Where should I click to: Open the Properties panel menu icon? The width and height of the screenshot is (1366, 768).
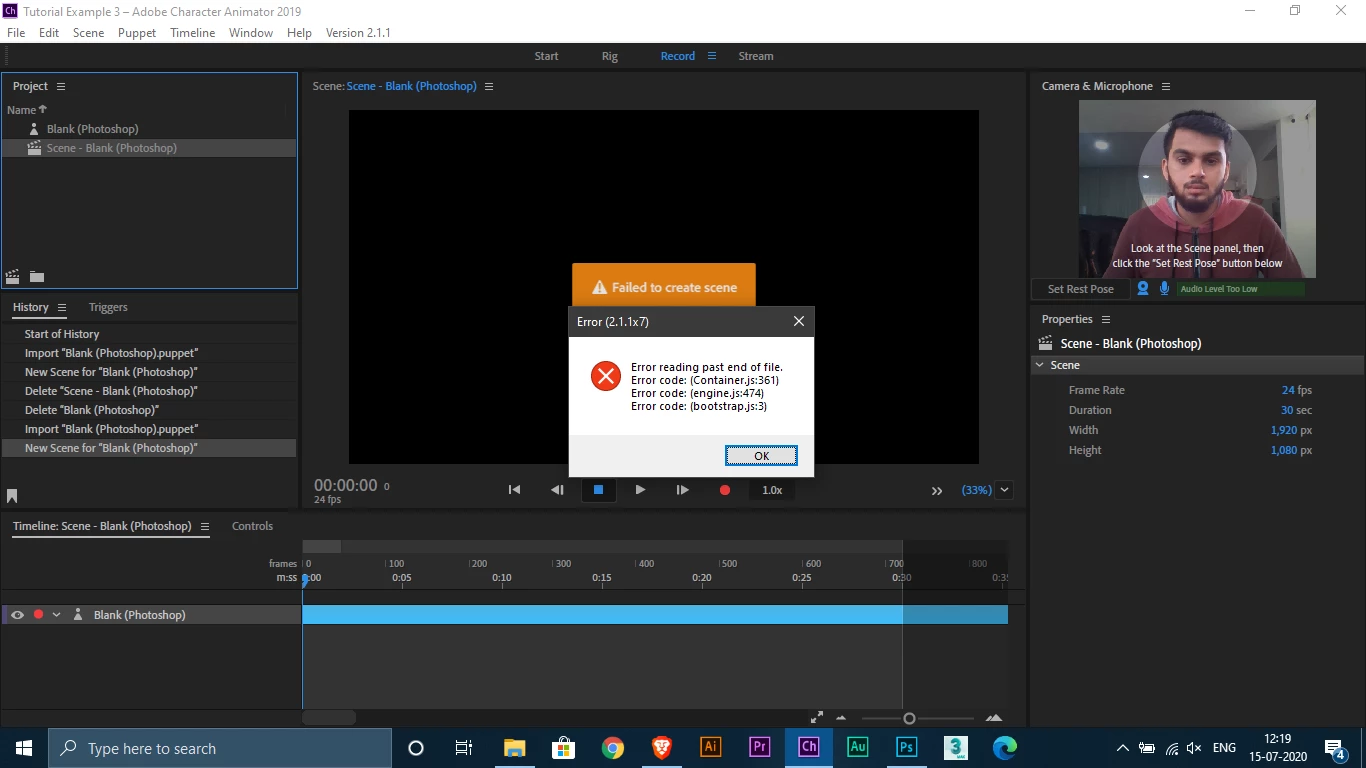pos(1106,319)
